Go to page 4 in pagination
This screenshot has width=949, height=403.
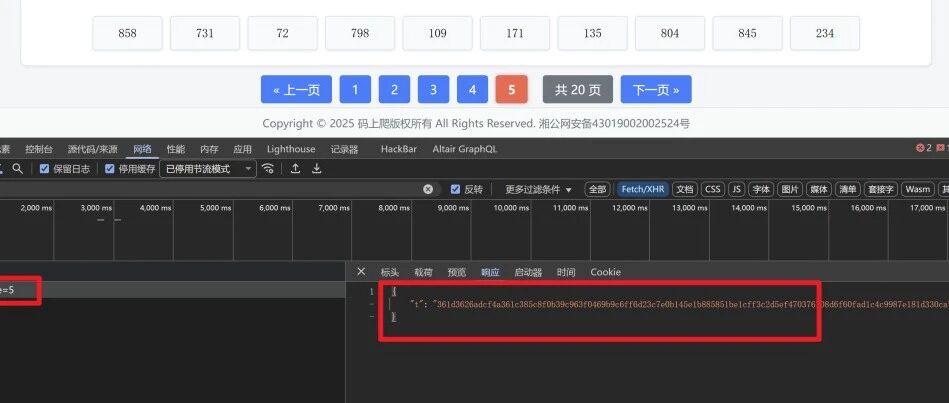(473, 90)
